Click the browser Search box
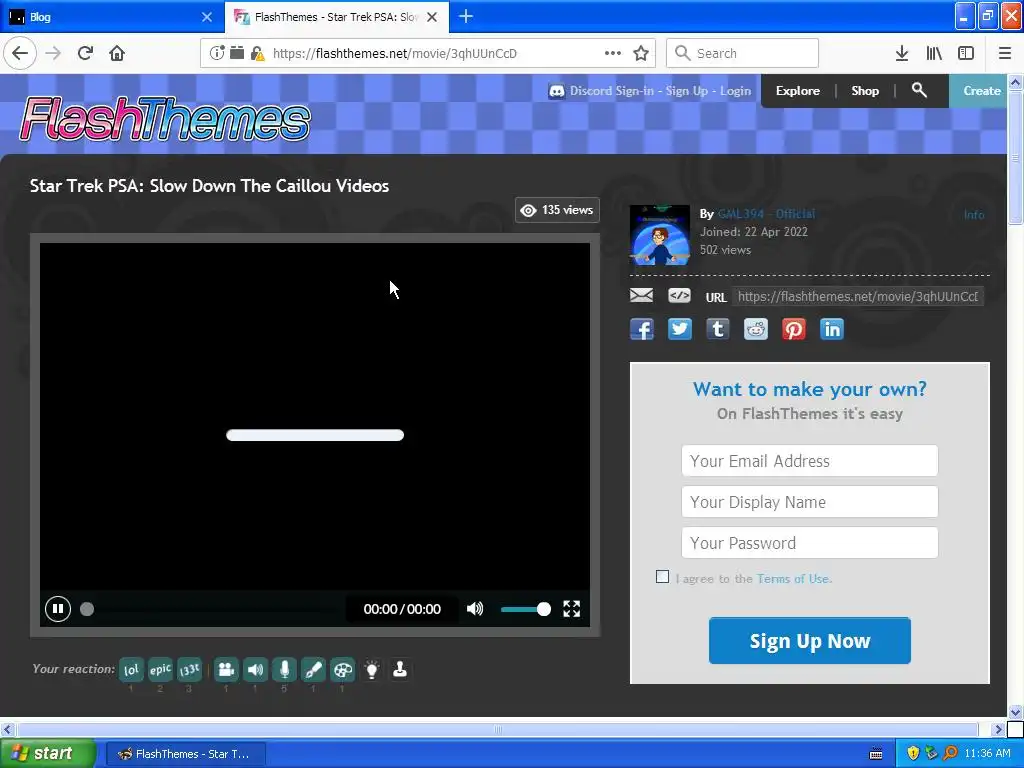This screenshot has height=768, width=1024. coord(742,53)
